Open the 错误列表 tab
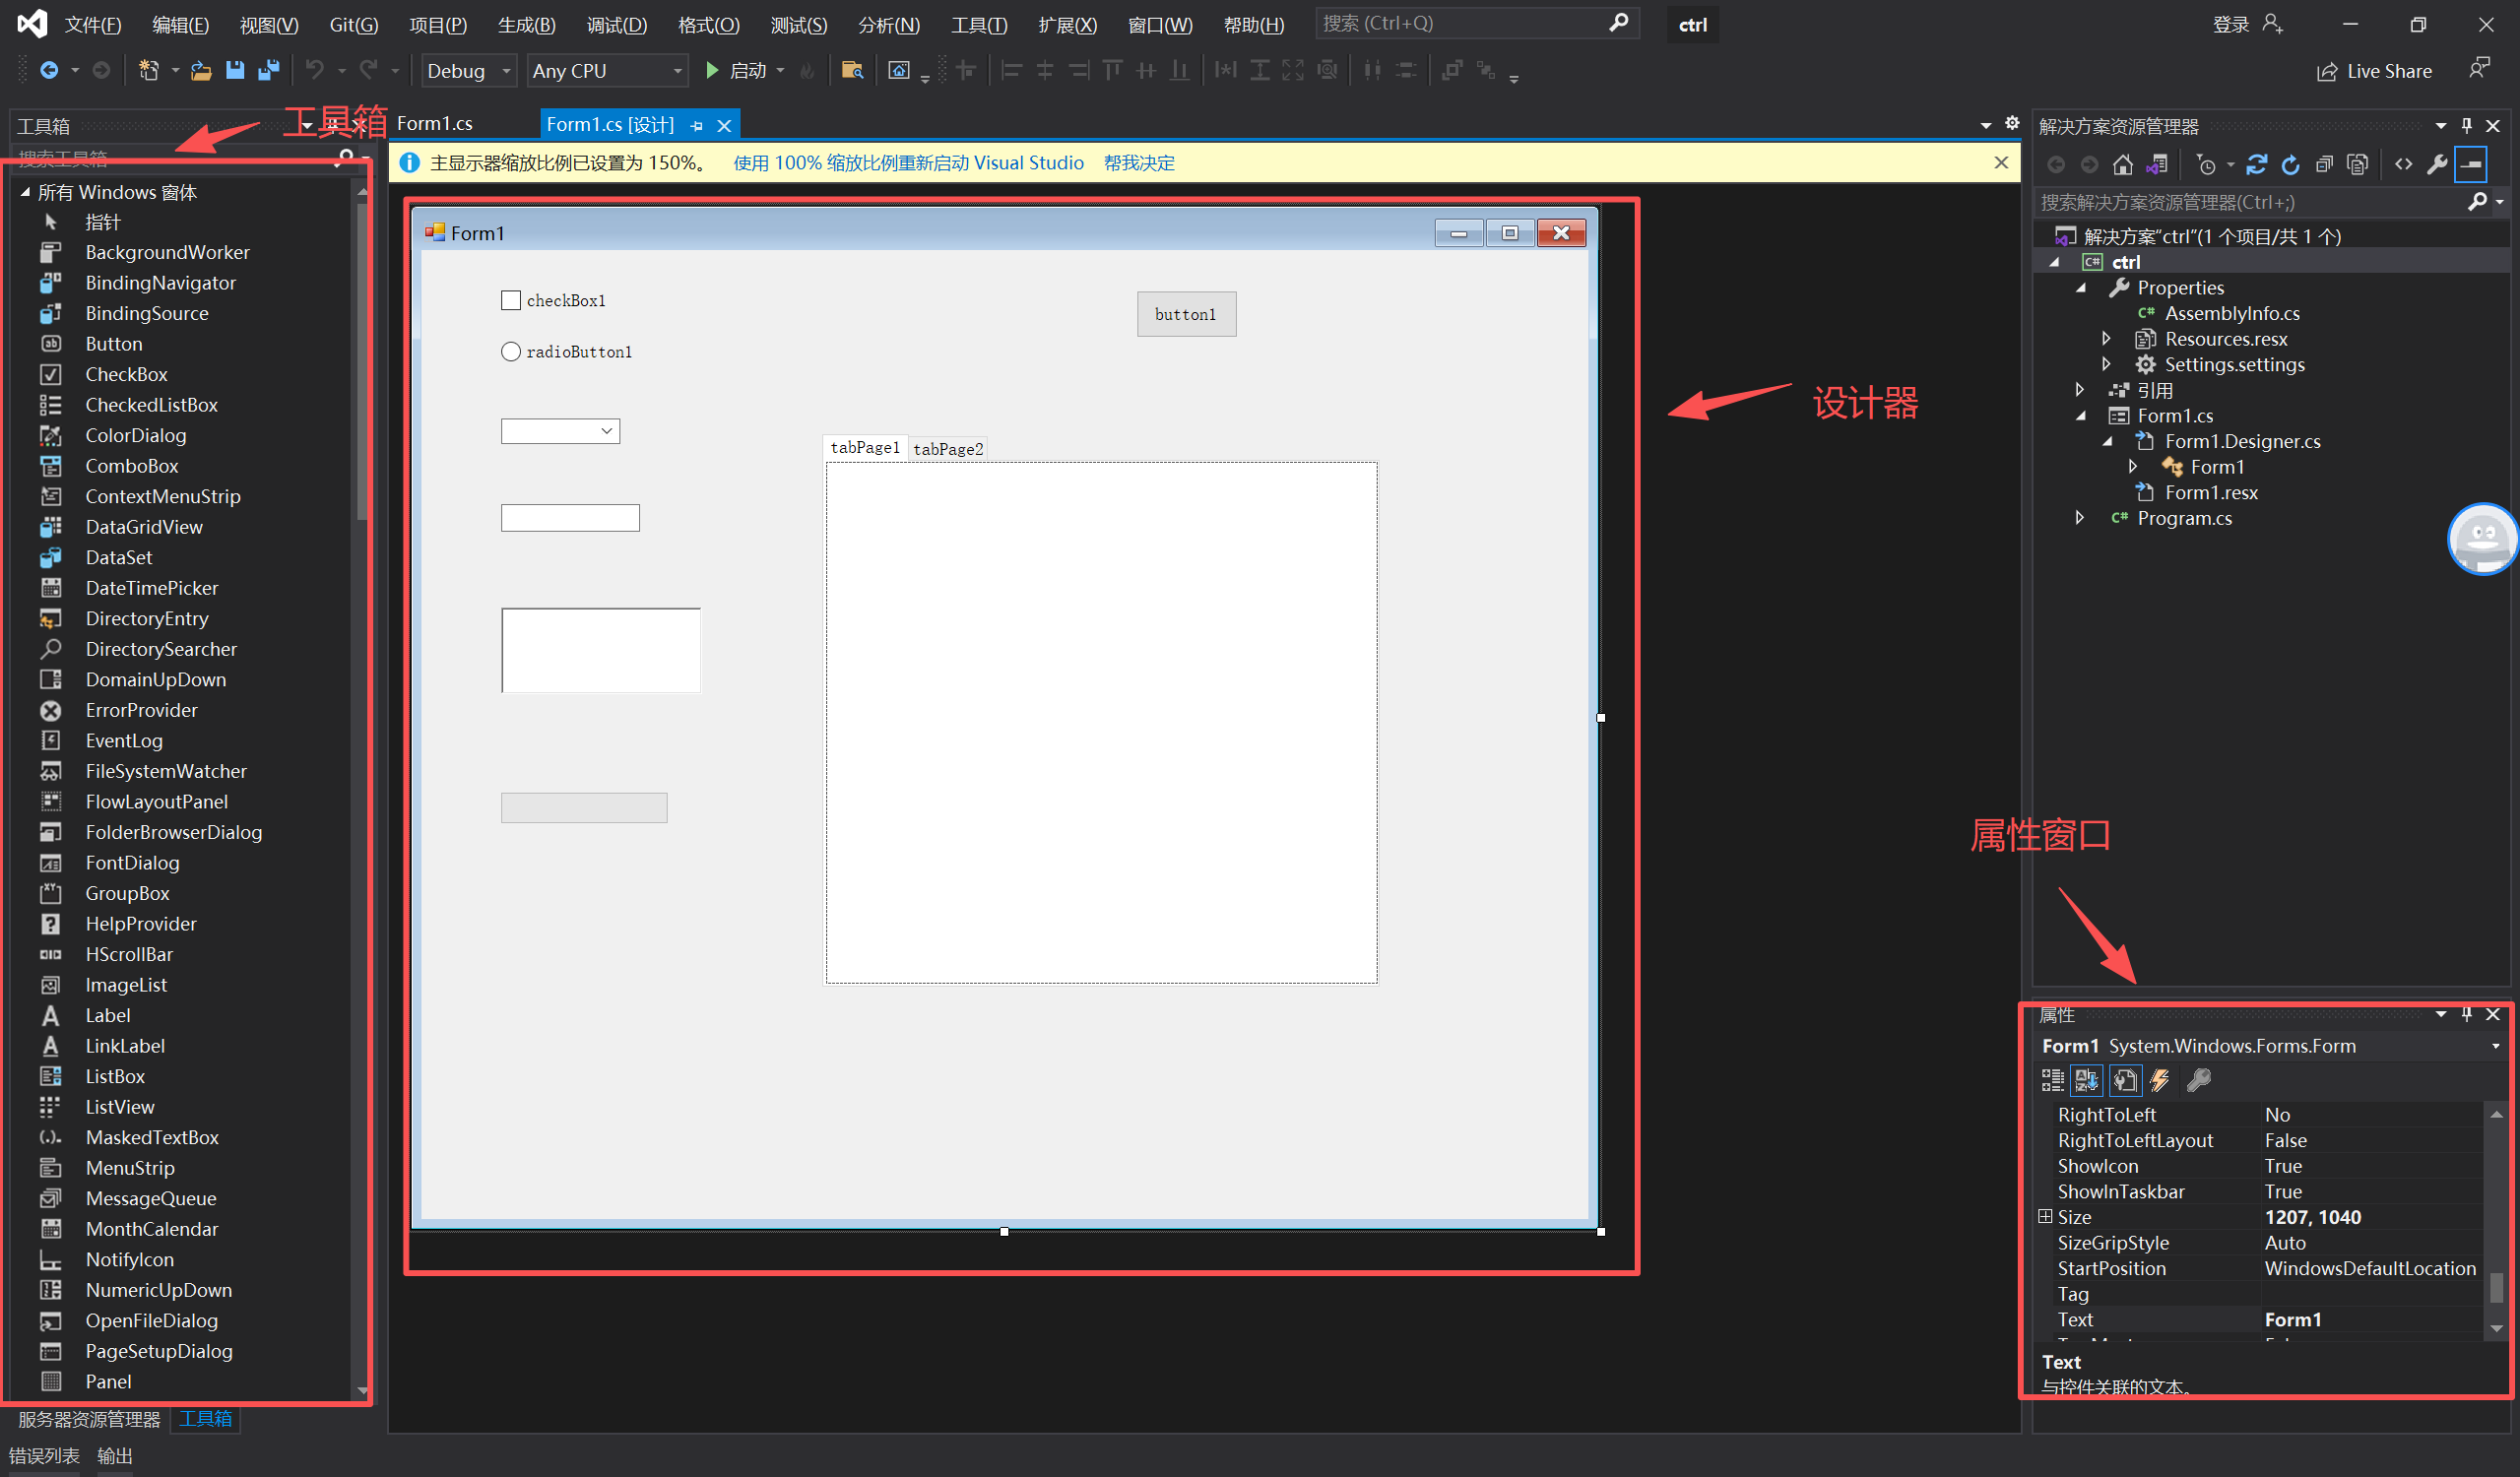This screenshot has height=1477, width=2520. point(43,1456)
